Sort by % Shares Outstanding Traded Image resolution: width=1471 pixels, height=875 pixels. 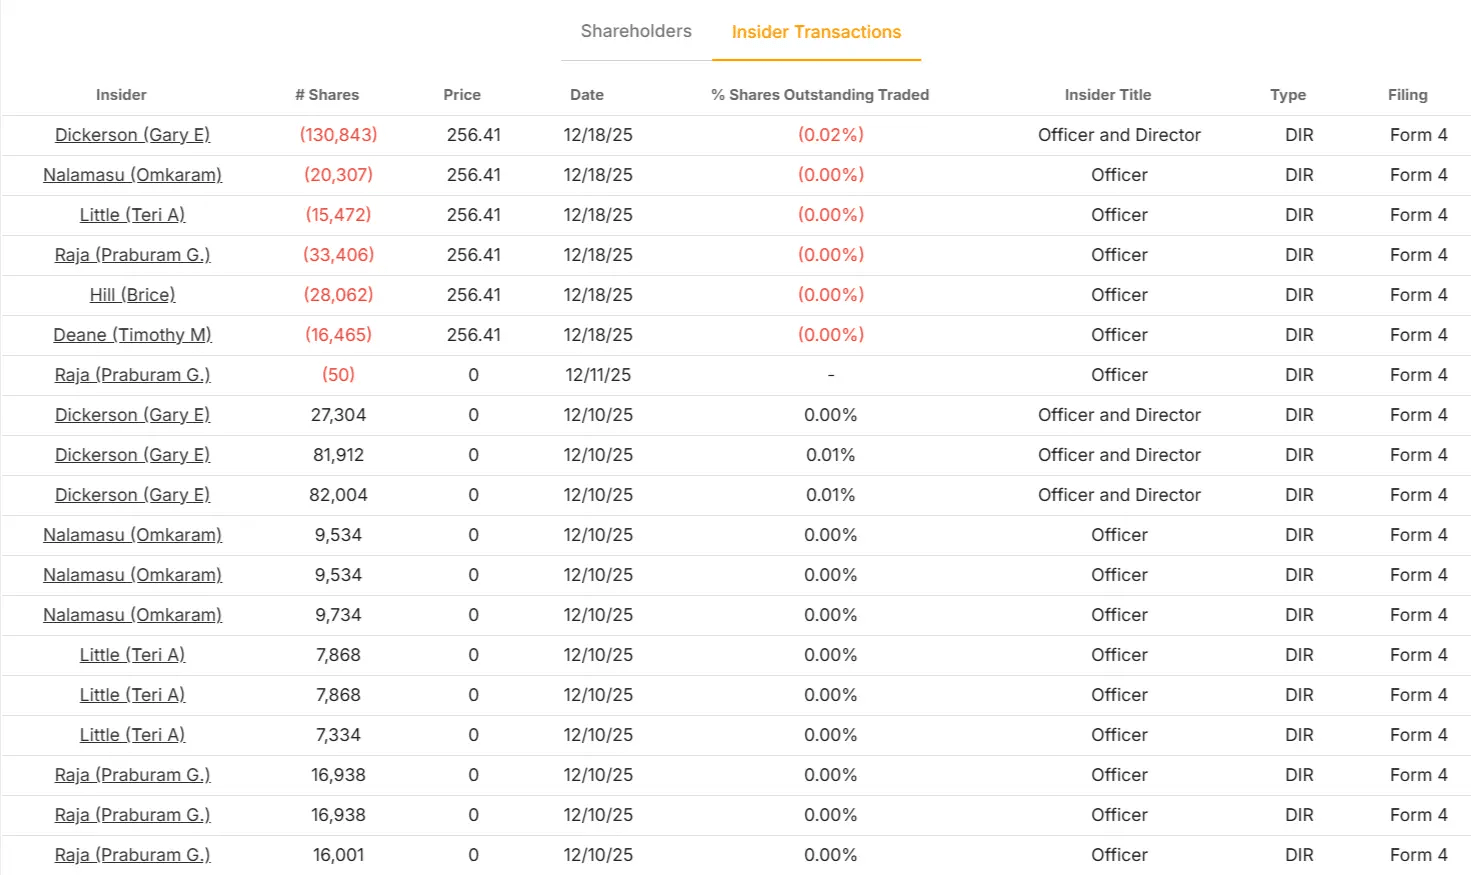(x=820, y=95)
